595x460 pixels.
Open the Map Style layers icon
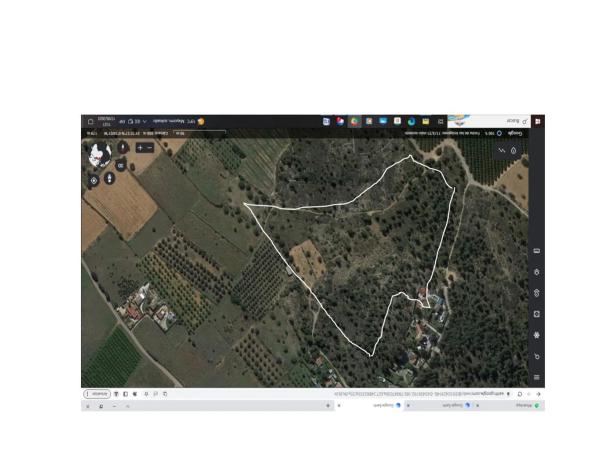coord(537,272)
